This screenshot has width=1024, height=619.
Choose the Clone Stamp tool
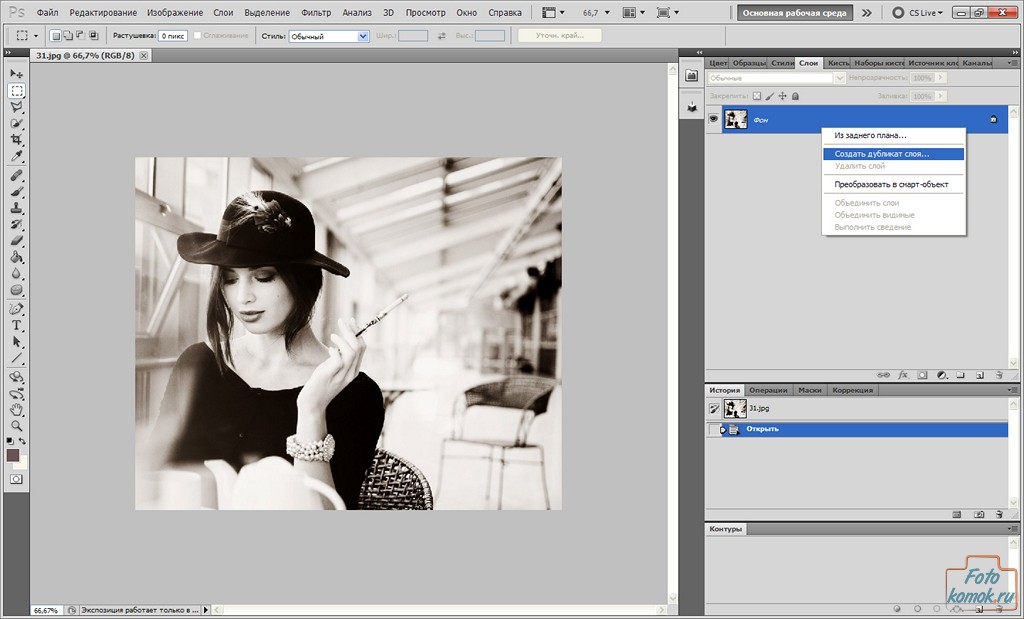[x=16, y=208]
